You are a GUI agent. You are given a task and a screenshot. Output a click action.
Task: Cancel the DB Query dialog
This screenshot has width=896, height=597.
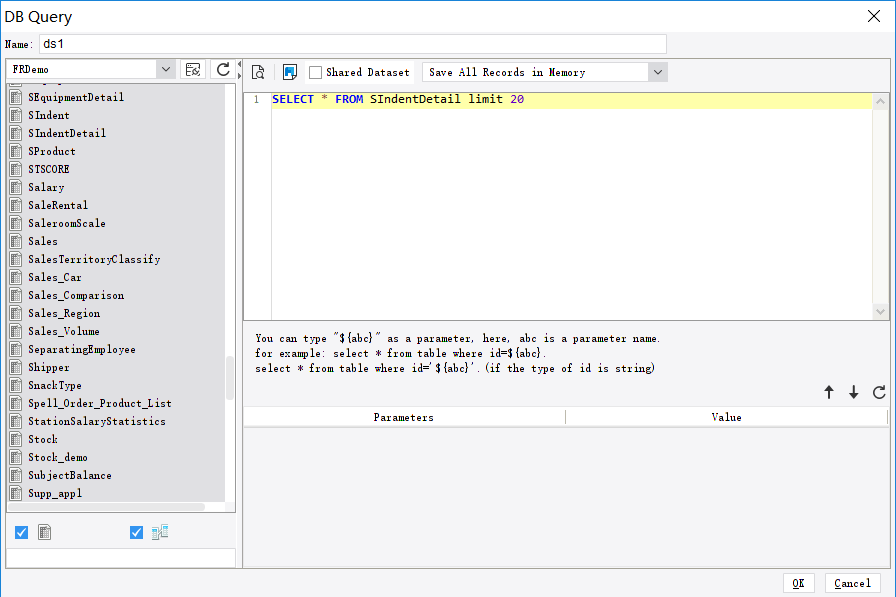tap(852, 583)
